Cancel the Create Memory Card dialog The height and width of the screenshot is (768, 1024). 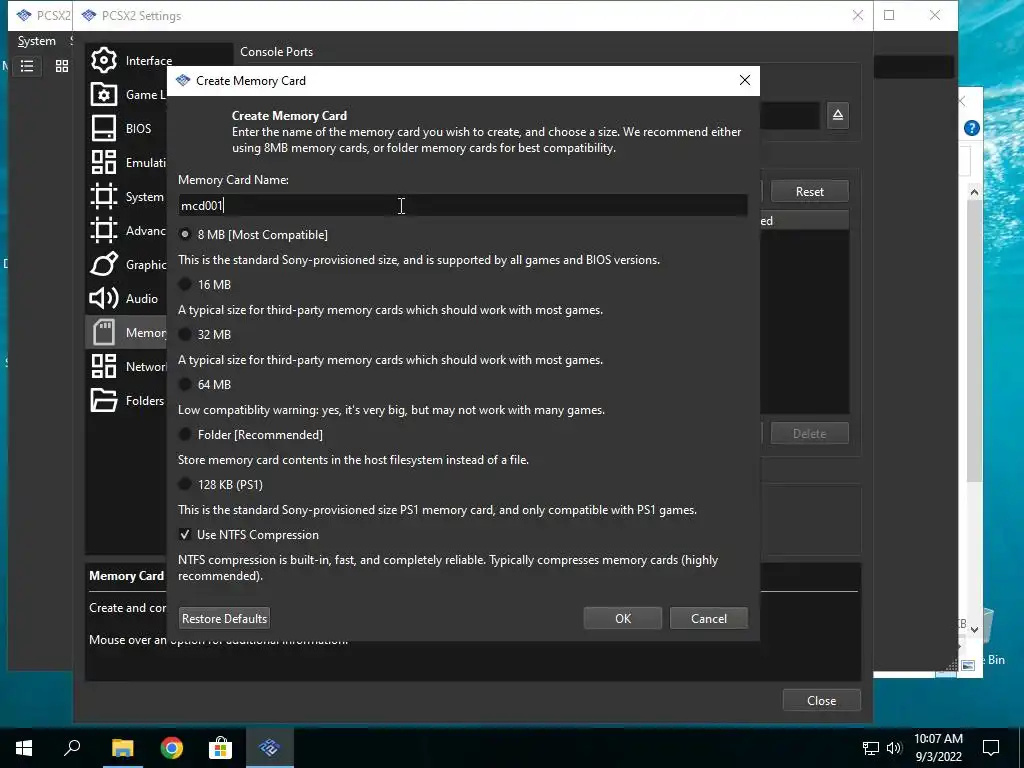709,618
